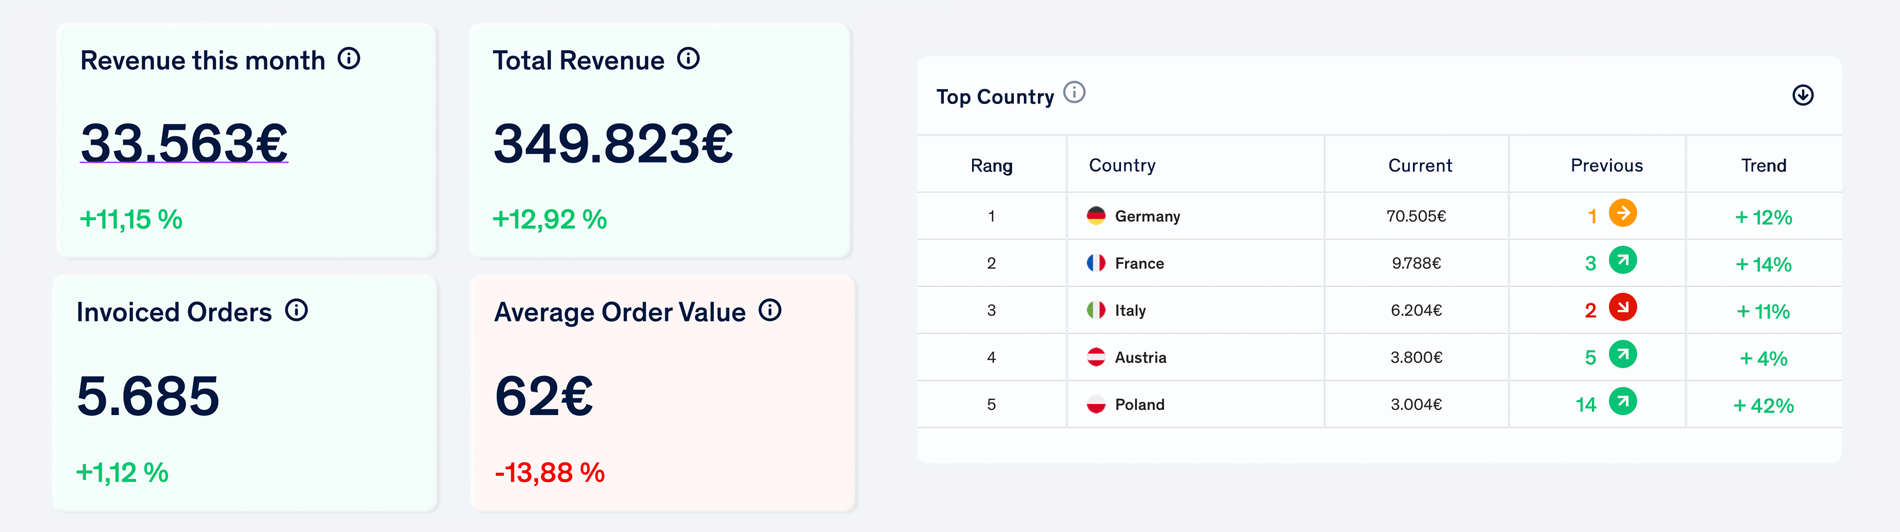
Task: Click Austria's green upward rank arrow
Action: (1623, 354)
